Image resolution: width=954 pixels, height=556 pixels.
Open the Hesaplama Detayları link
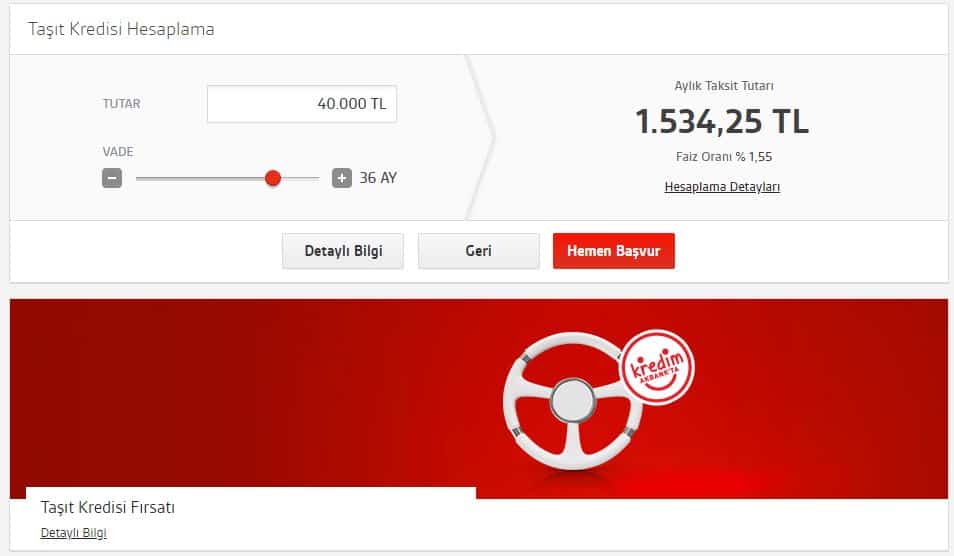pos(722,187)
